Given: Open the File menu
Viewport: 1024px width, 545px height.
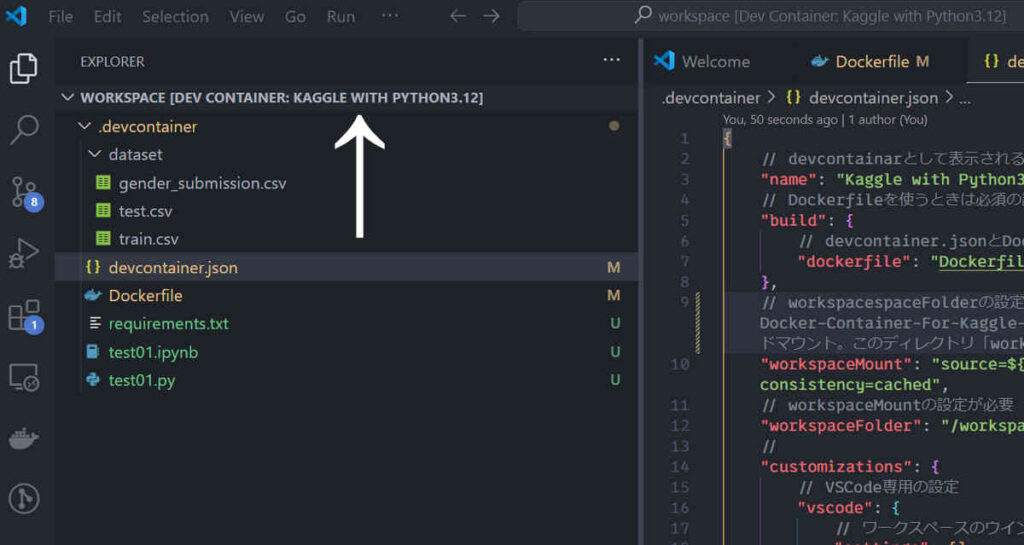Looking at the screenshot, I should click(60, 17).
